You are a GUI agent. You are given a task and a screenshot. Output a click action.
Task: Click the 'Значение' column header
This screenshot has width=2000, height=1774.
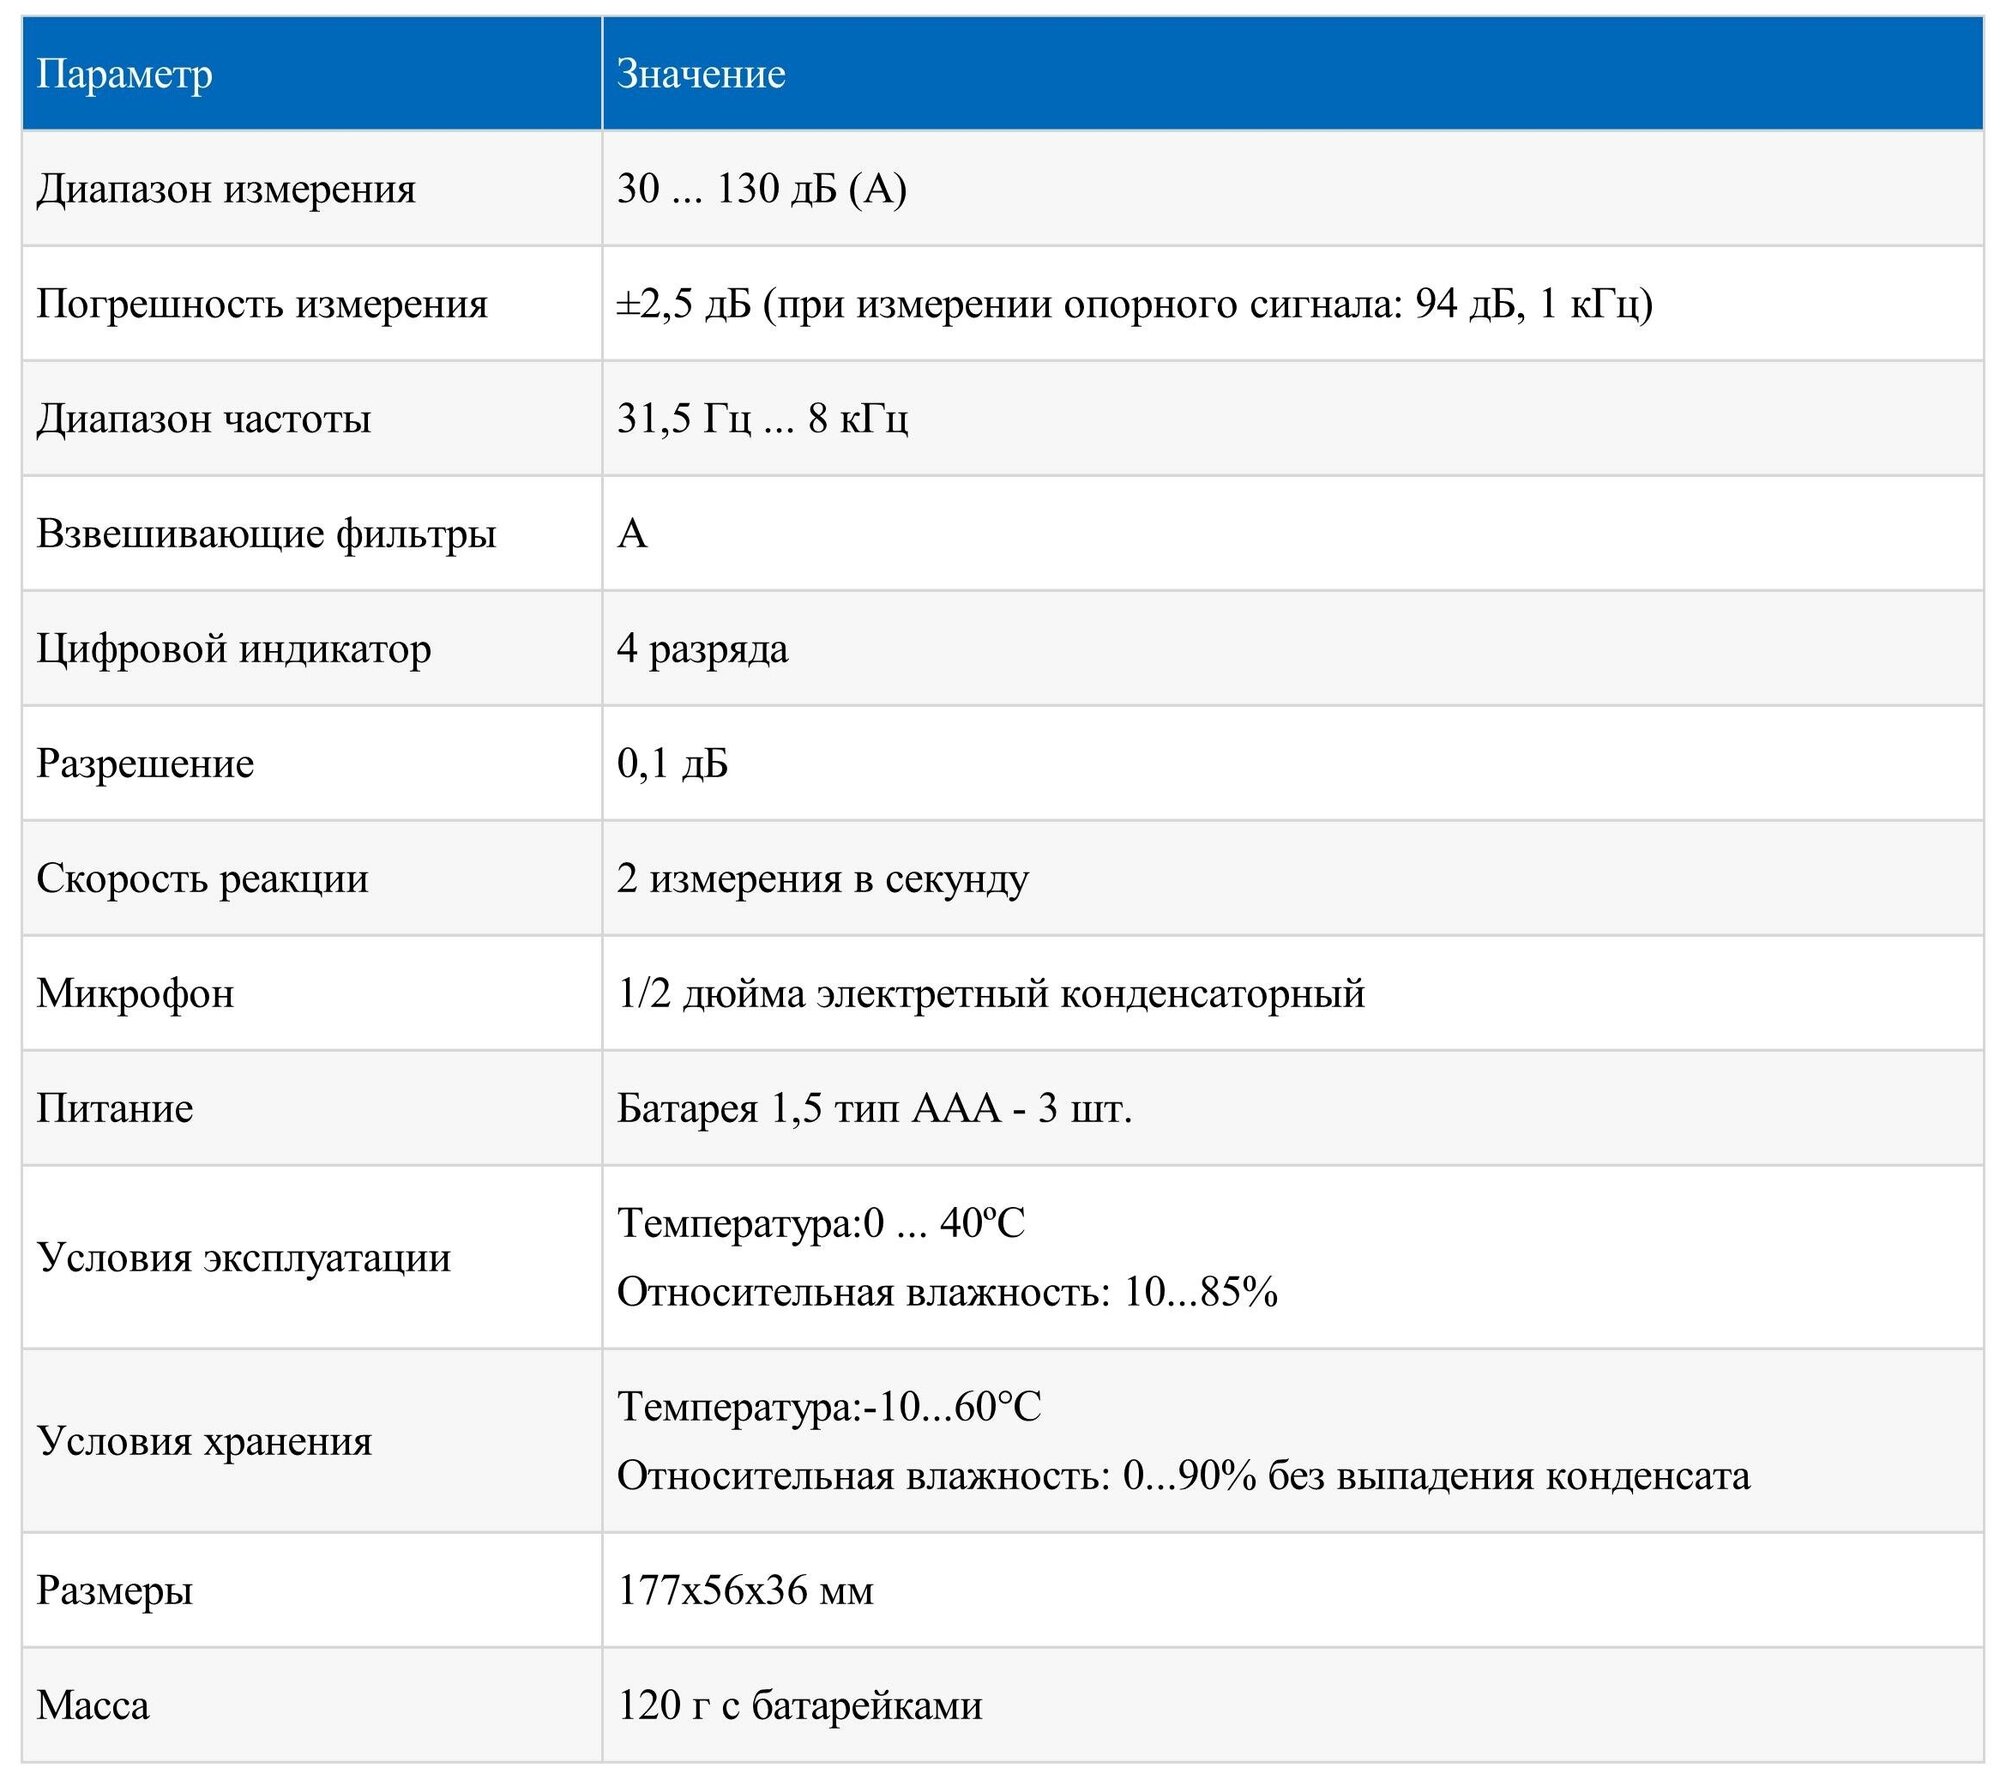pos(700,74)
